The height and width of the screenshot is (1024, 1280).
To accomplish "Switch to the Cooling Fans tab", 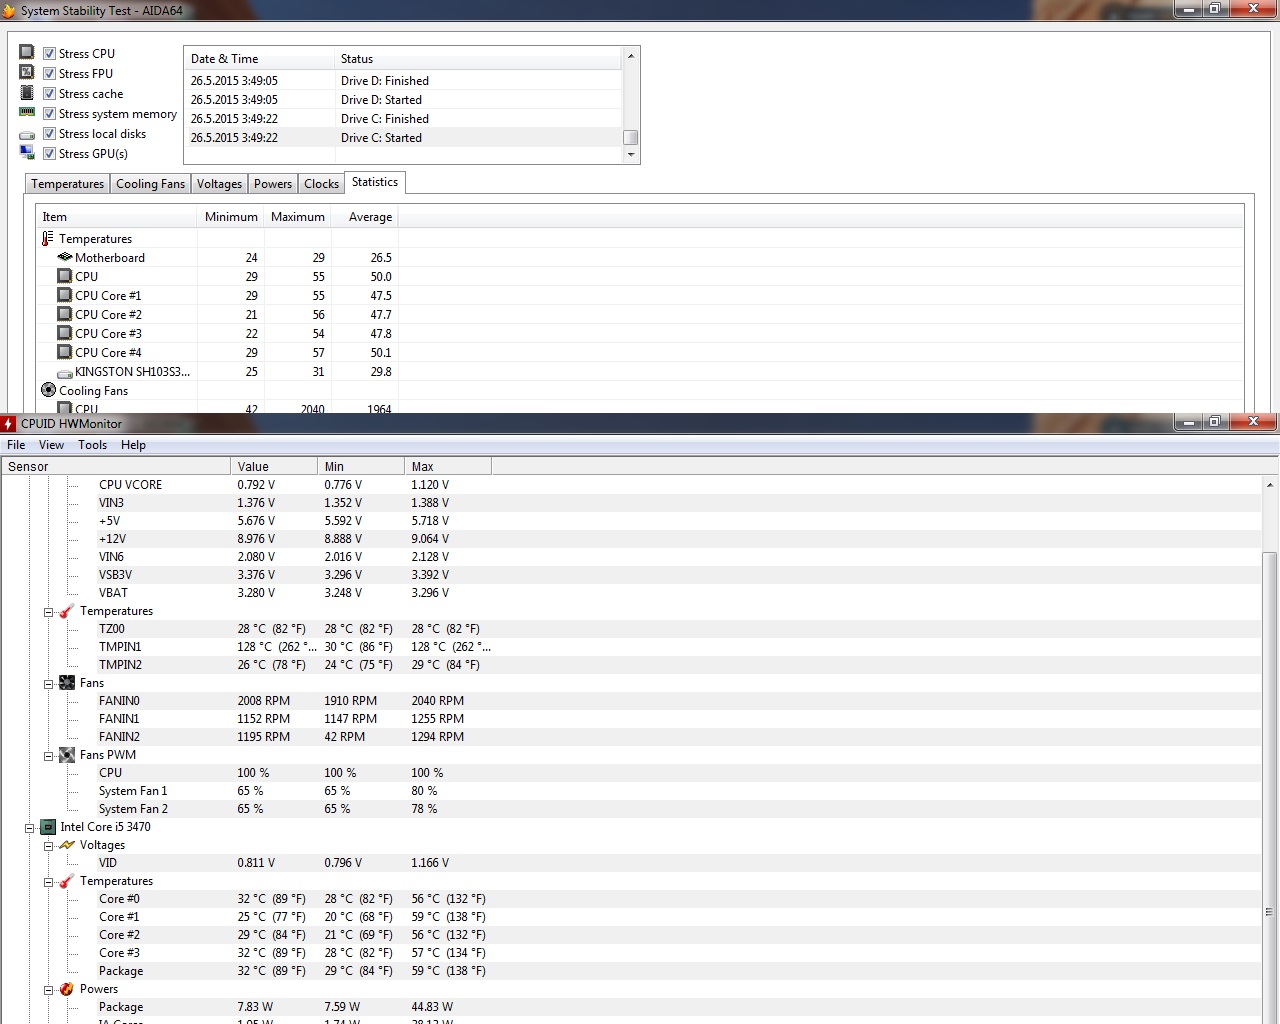I will tap(150, 184).
